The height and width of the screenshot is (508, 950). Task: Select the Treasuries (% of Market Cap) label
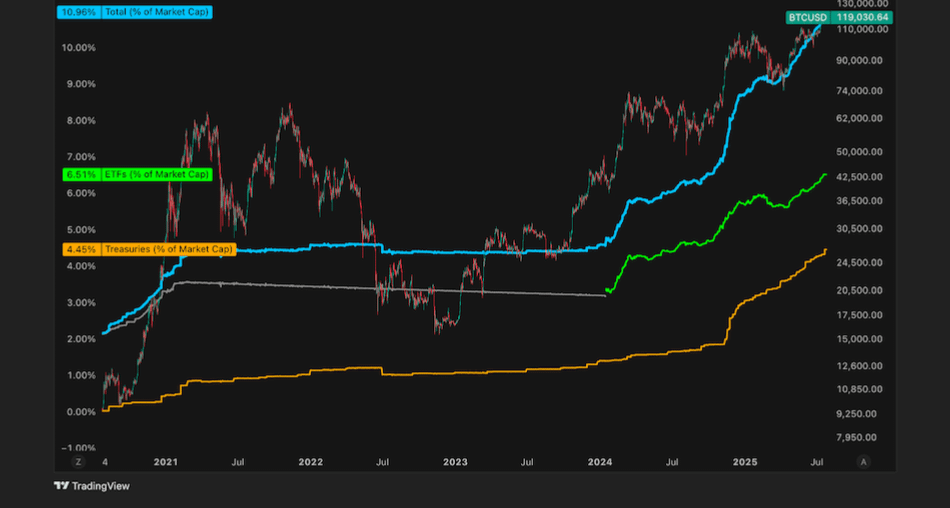pos(168,249)
